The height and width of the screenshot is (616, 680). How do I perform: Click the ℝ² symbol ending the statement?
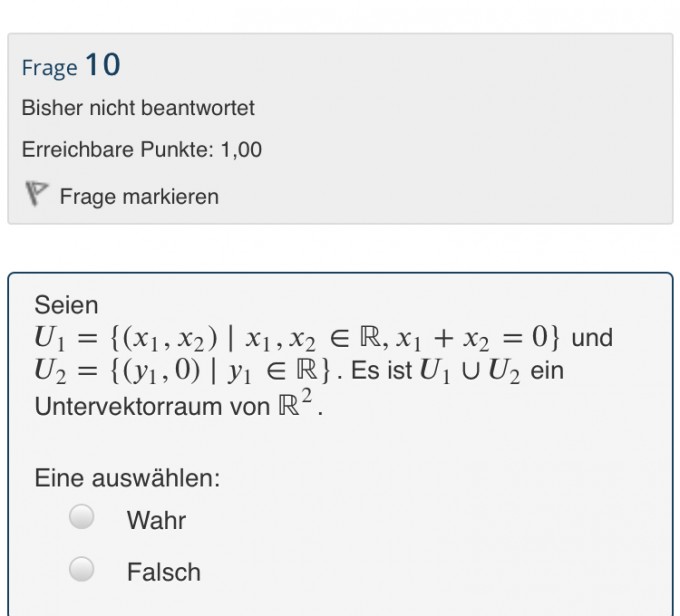tap(295, 403)
